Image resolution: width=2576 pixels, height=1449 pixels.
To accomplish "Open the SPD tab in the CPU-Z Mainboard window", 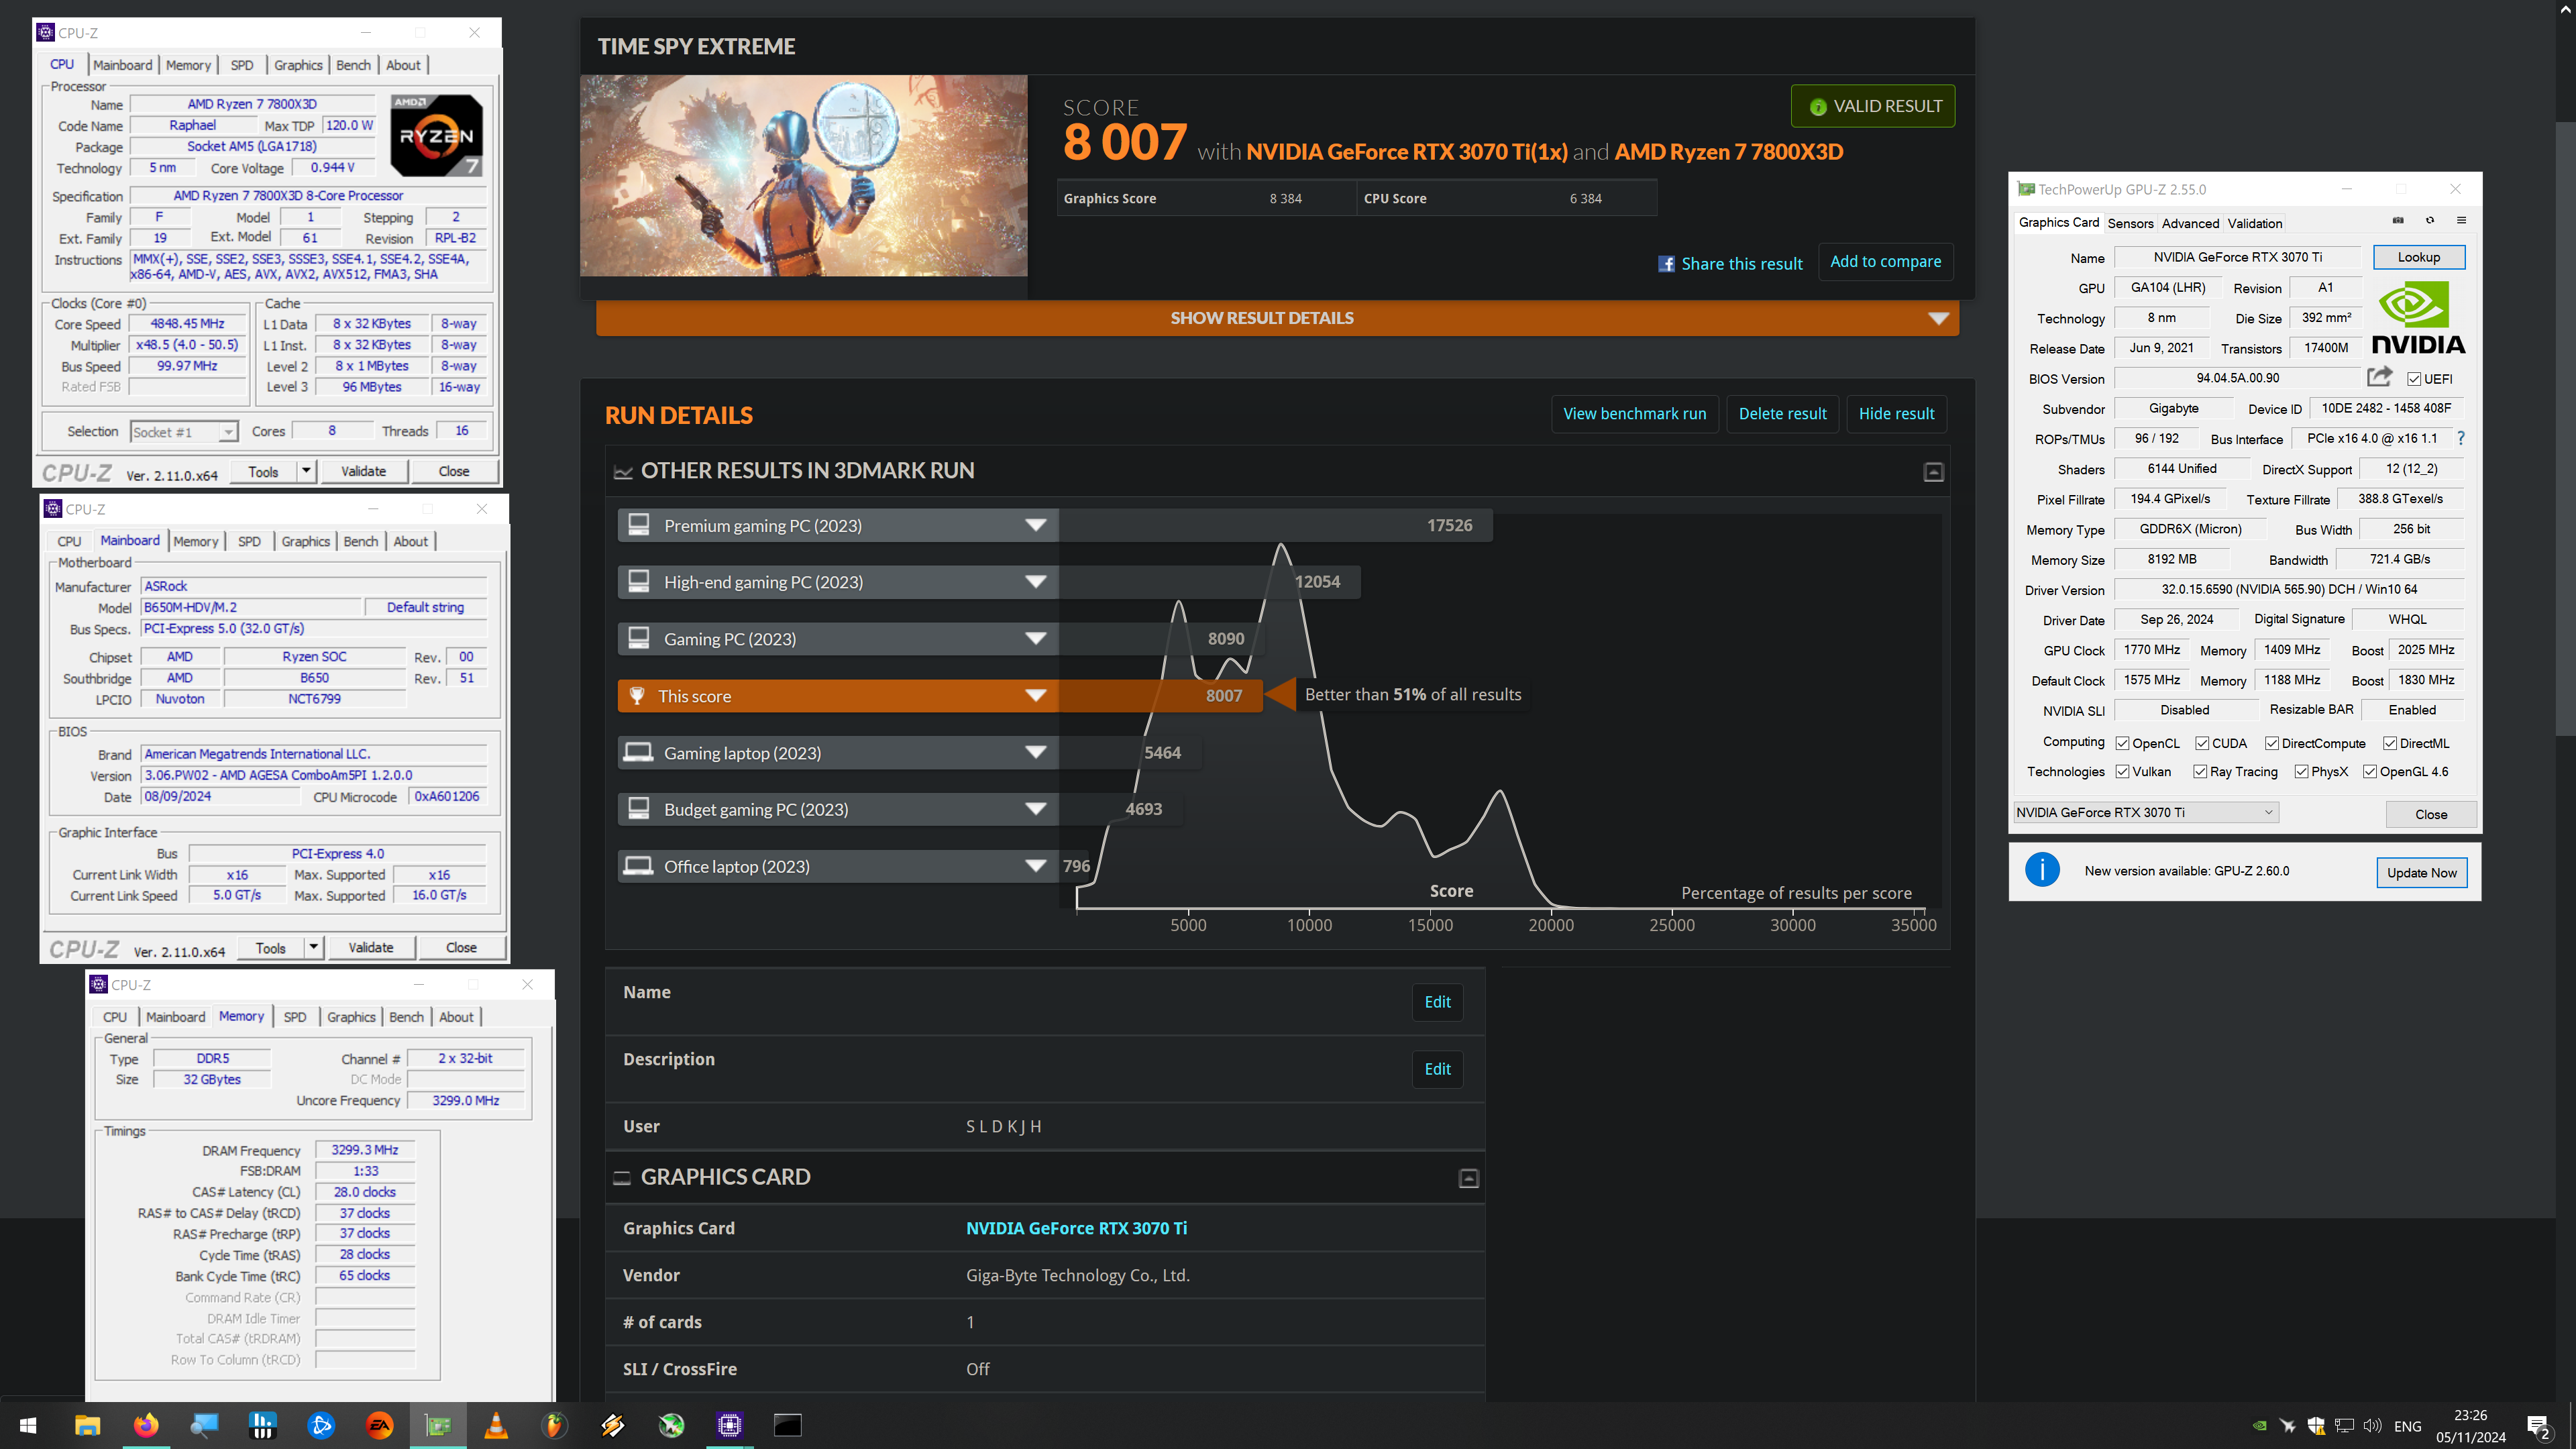I will click(x=249, y=541).
